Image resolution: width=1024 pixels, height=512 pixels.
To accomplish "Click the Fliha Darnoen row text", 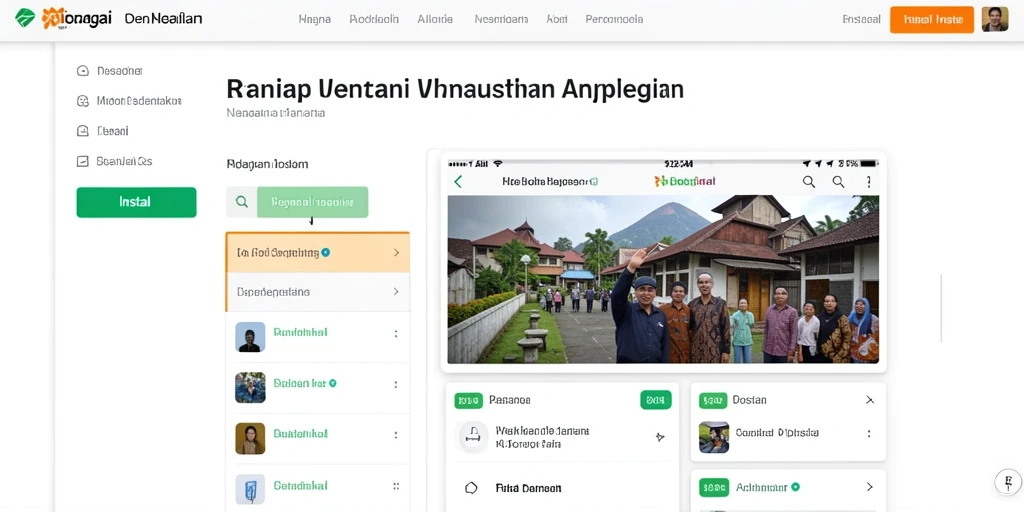I will pyautogui.click(x=528, y=488).
